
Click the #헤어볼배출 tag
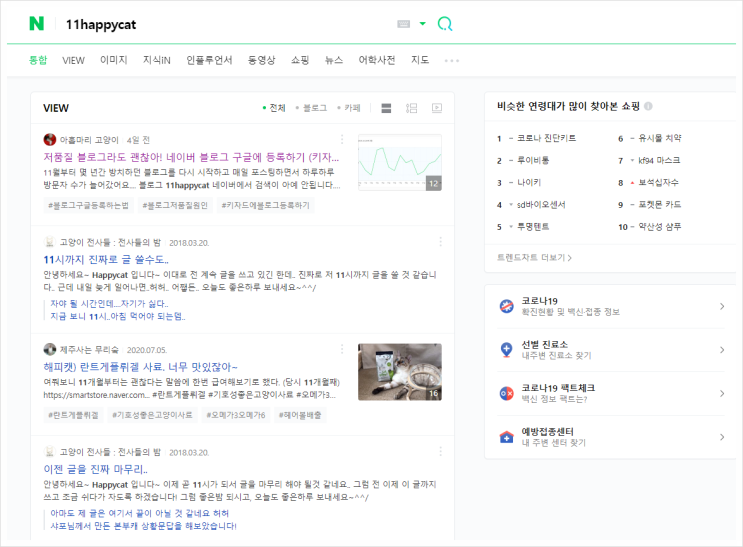[300, 415]
